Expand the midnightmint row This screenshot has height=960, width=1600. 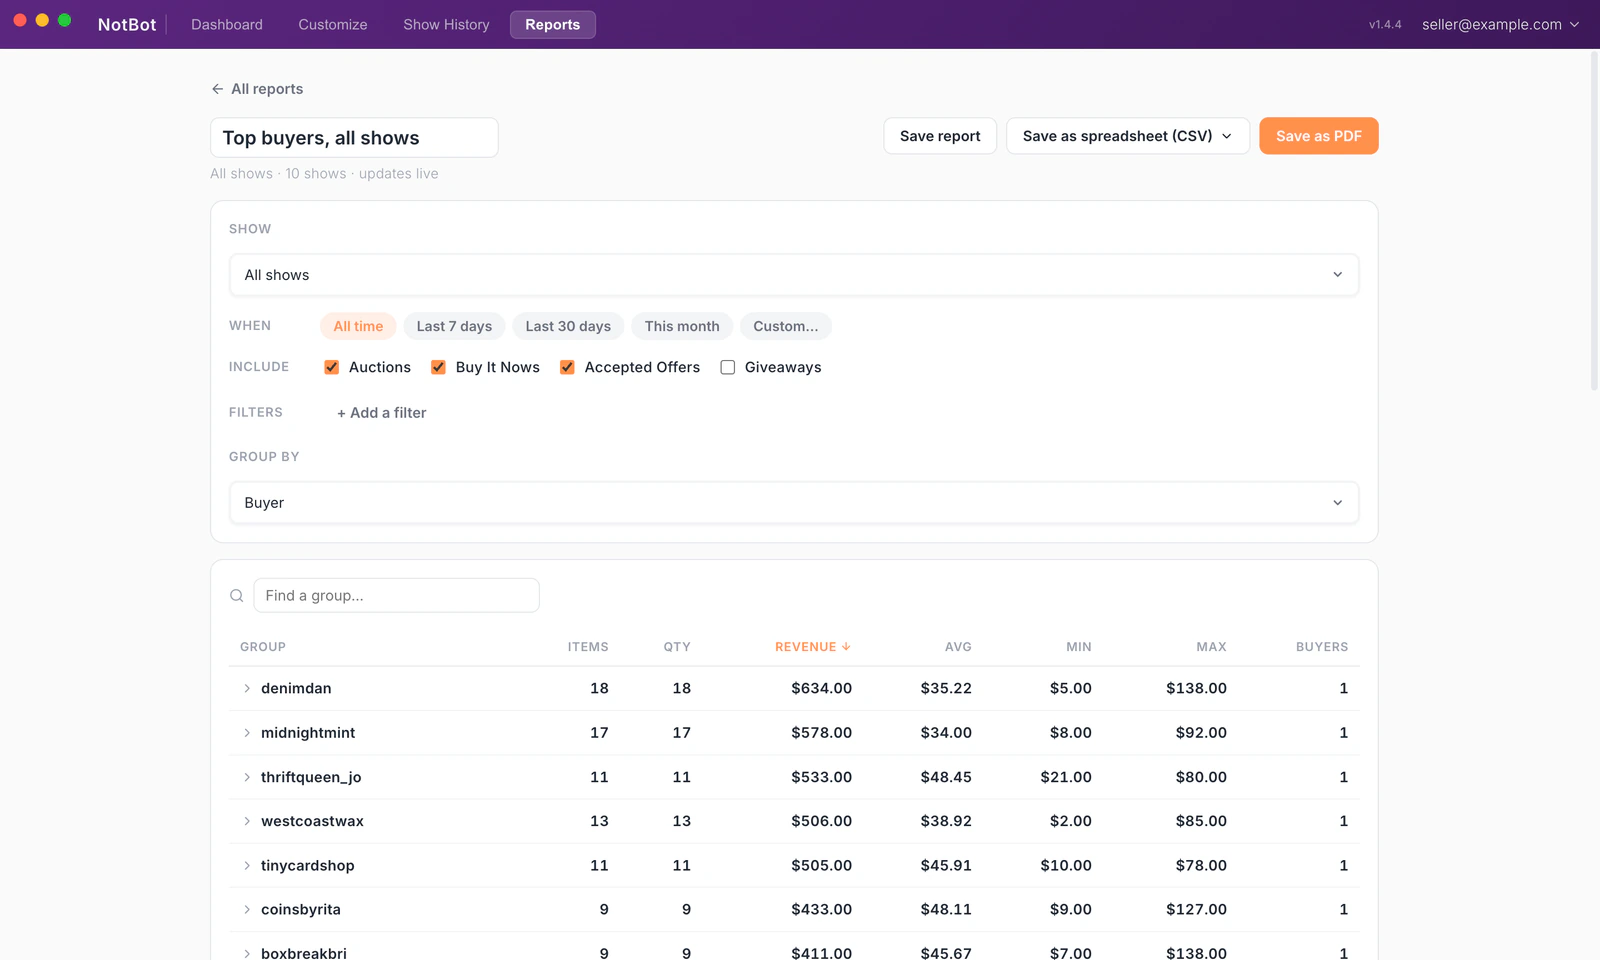(247, 733)
